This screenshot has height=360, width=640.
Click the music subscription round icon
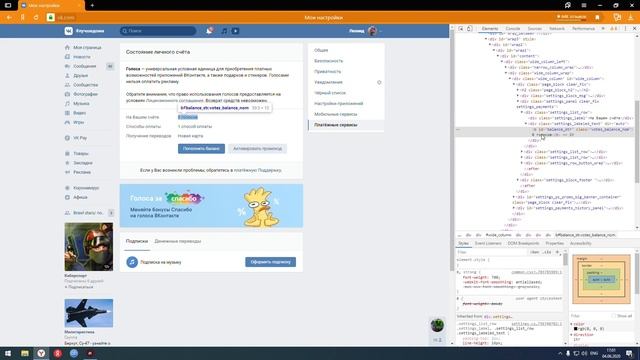coord(132,262)
